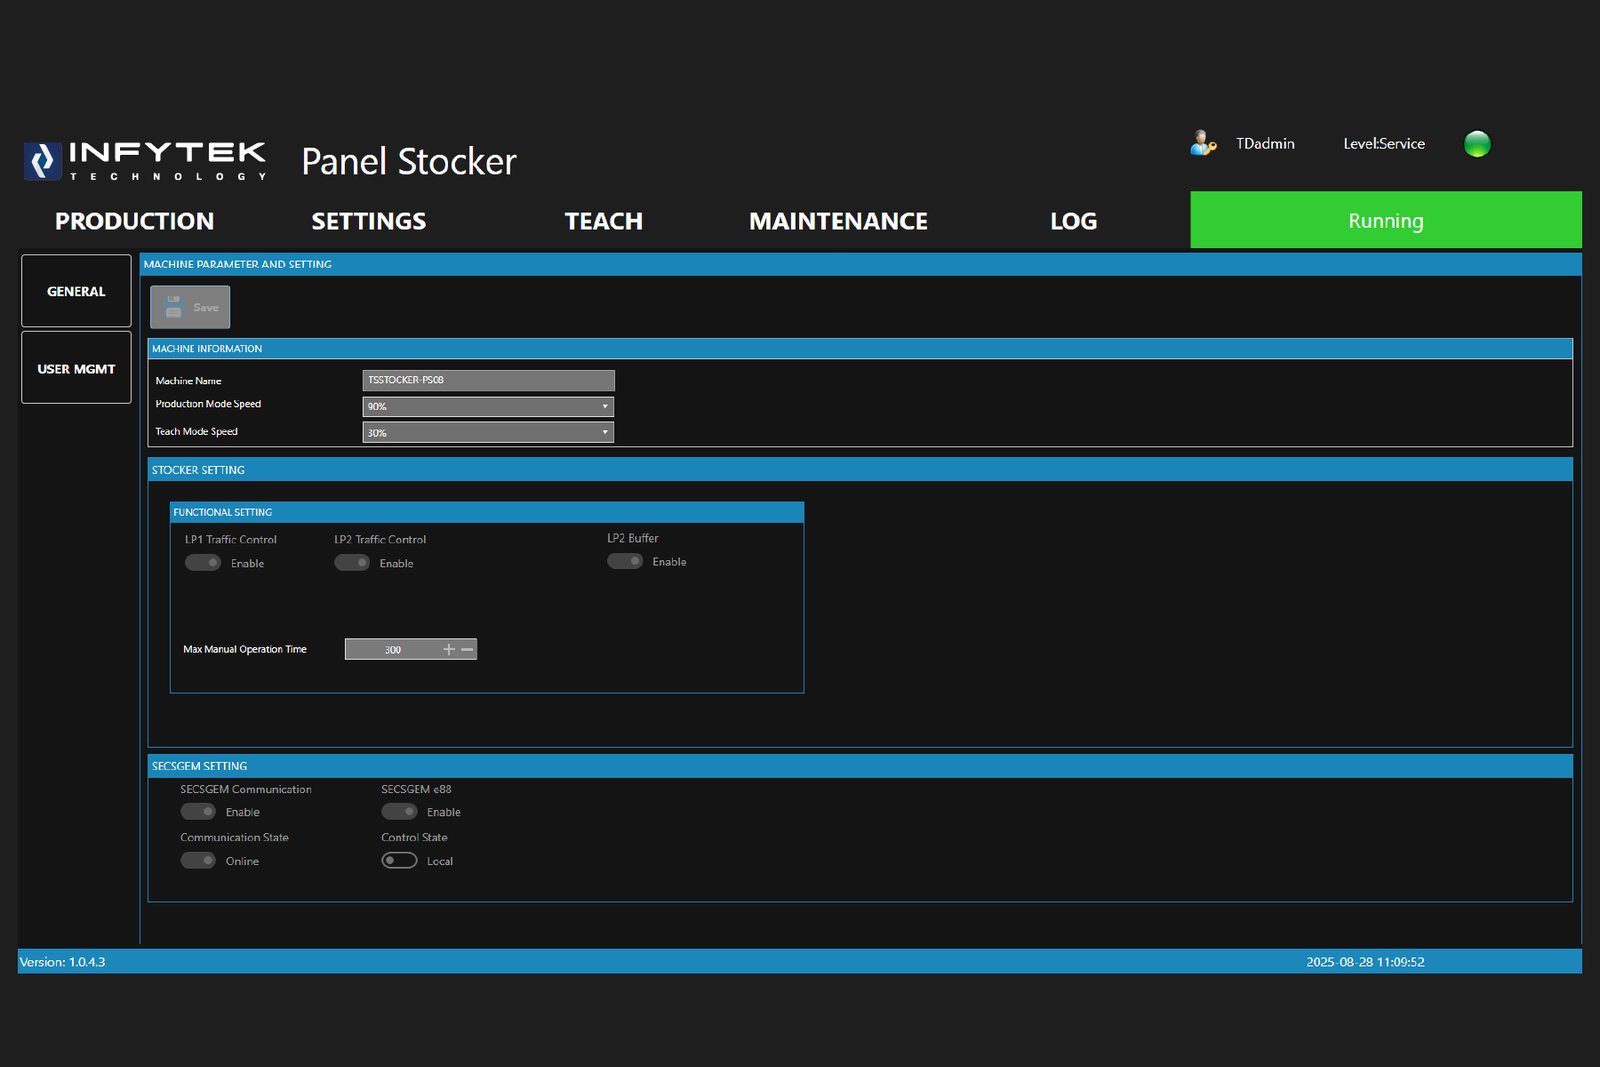Image resolution: width=1600 pixels, height=1067 pixels.
Task: Click the Infytek Technology logo
Action: click(144, 160)
